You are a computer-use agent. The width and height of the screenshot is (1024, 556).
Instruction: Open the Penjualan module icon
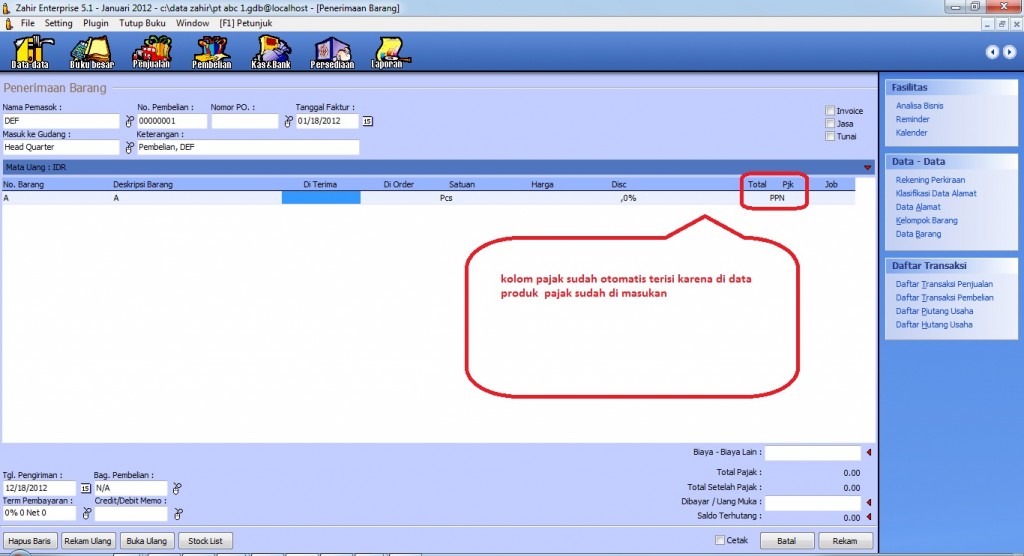pyautogui.click(x=151, y=50)
